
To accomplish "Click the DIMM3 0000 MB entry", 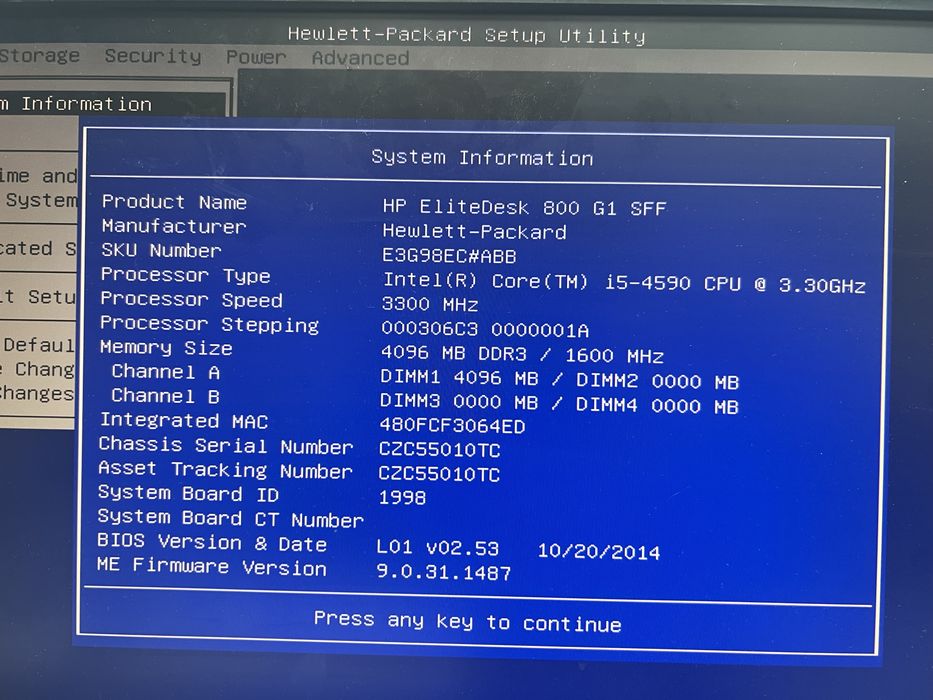I will pyautogui.click(x=459, y=402).
